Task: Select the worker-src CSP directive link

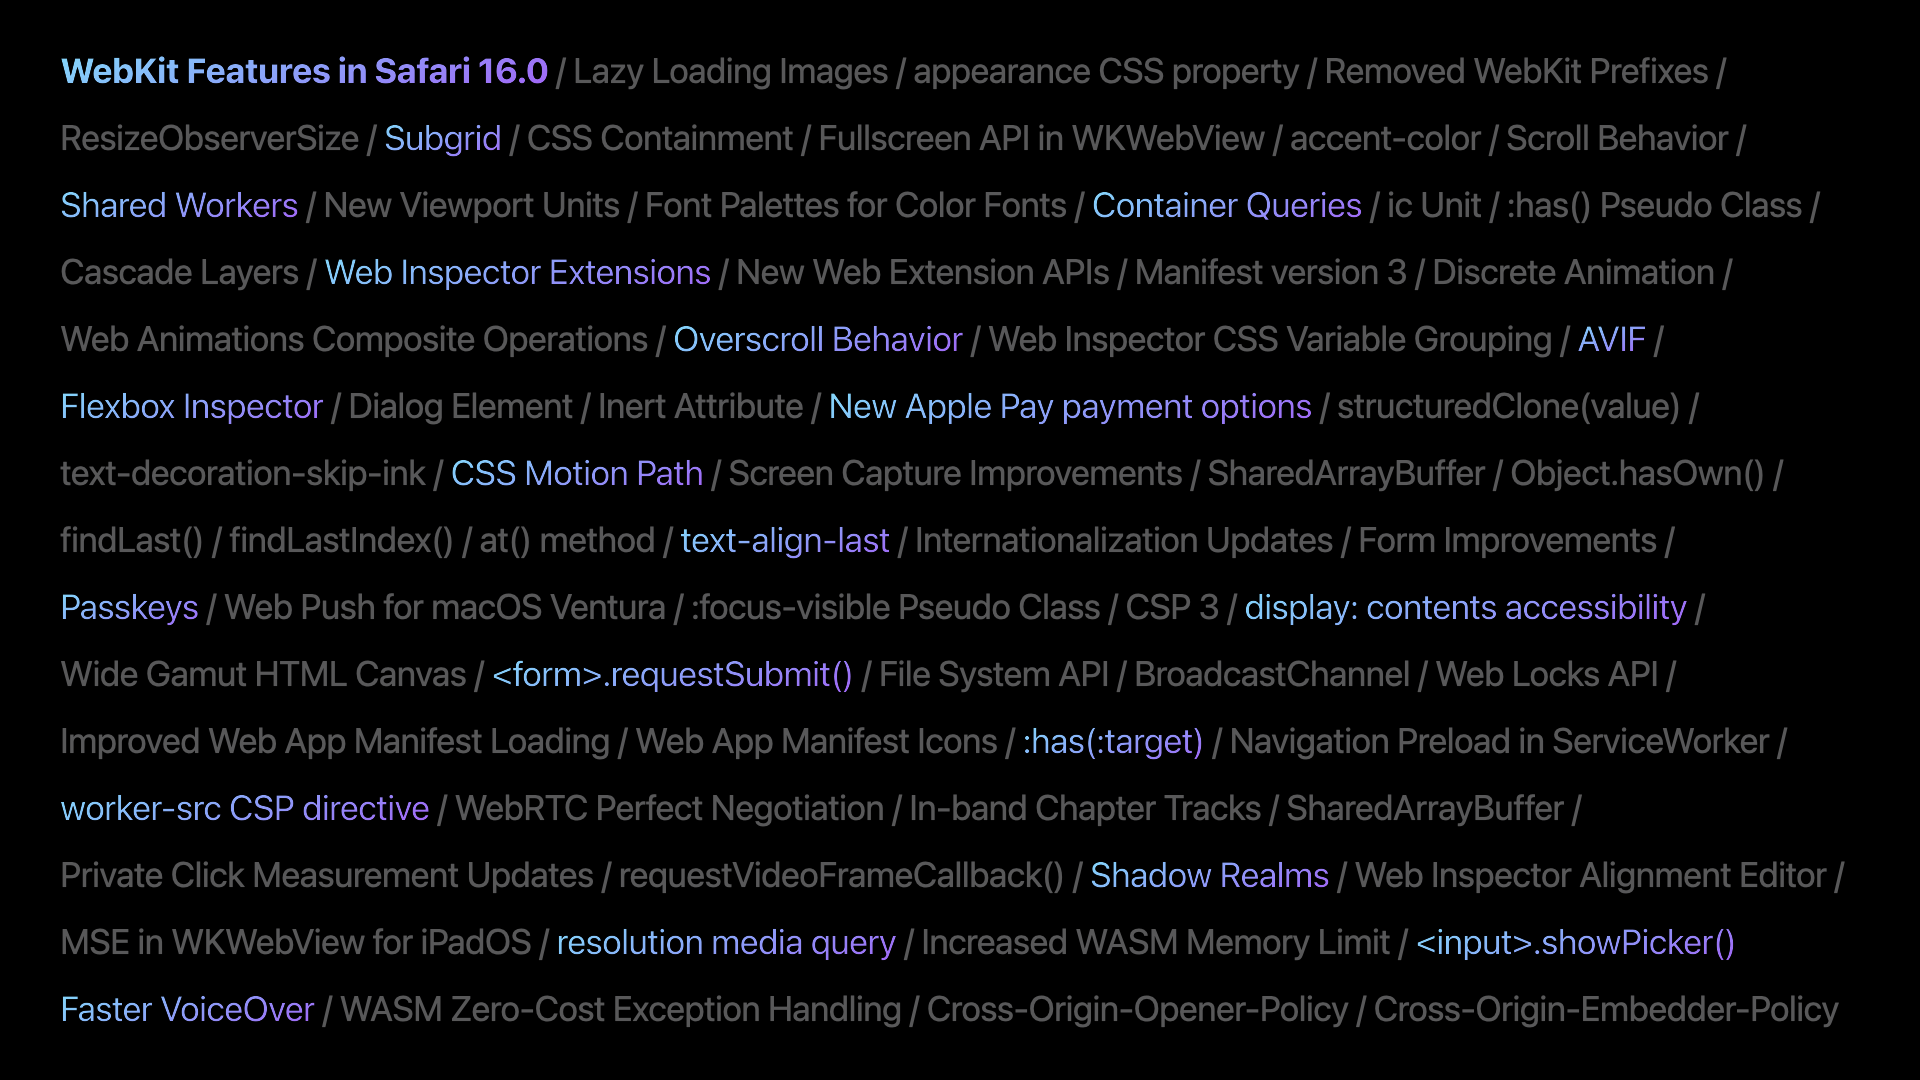Action: (244, 809)
